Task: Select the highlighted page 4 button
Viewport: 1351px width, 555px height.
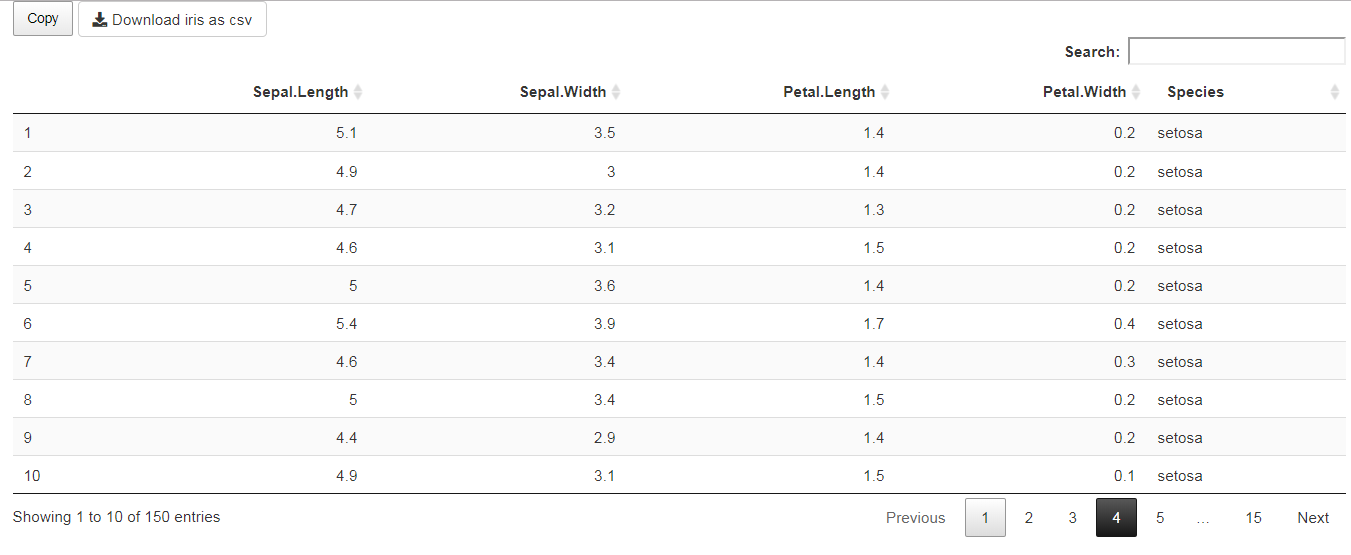Action: tap(1116, 517)
